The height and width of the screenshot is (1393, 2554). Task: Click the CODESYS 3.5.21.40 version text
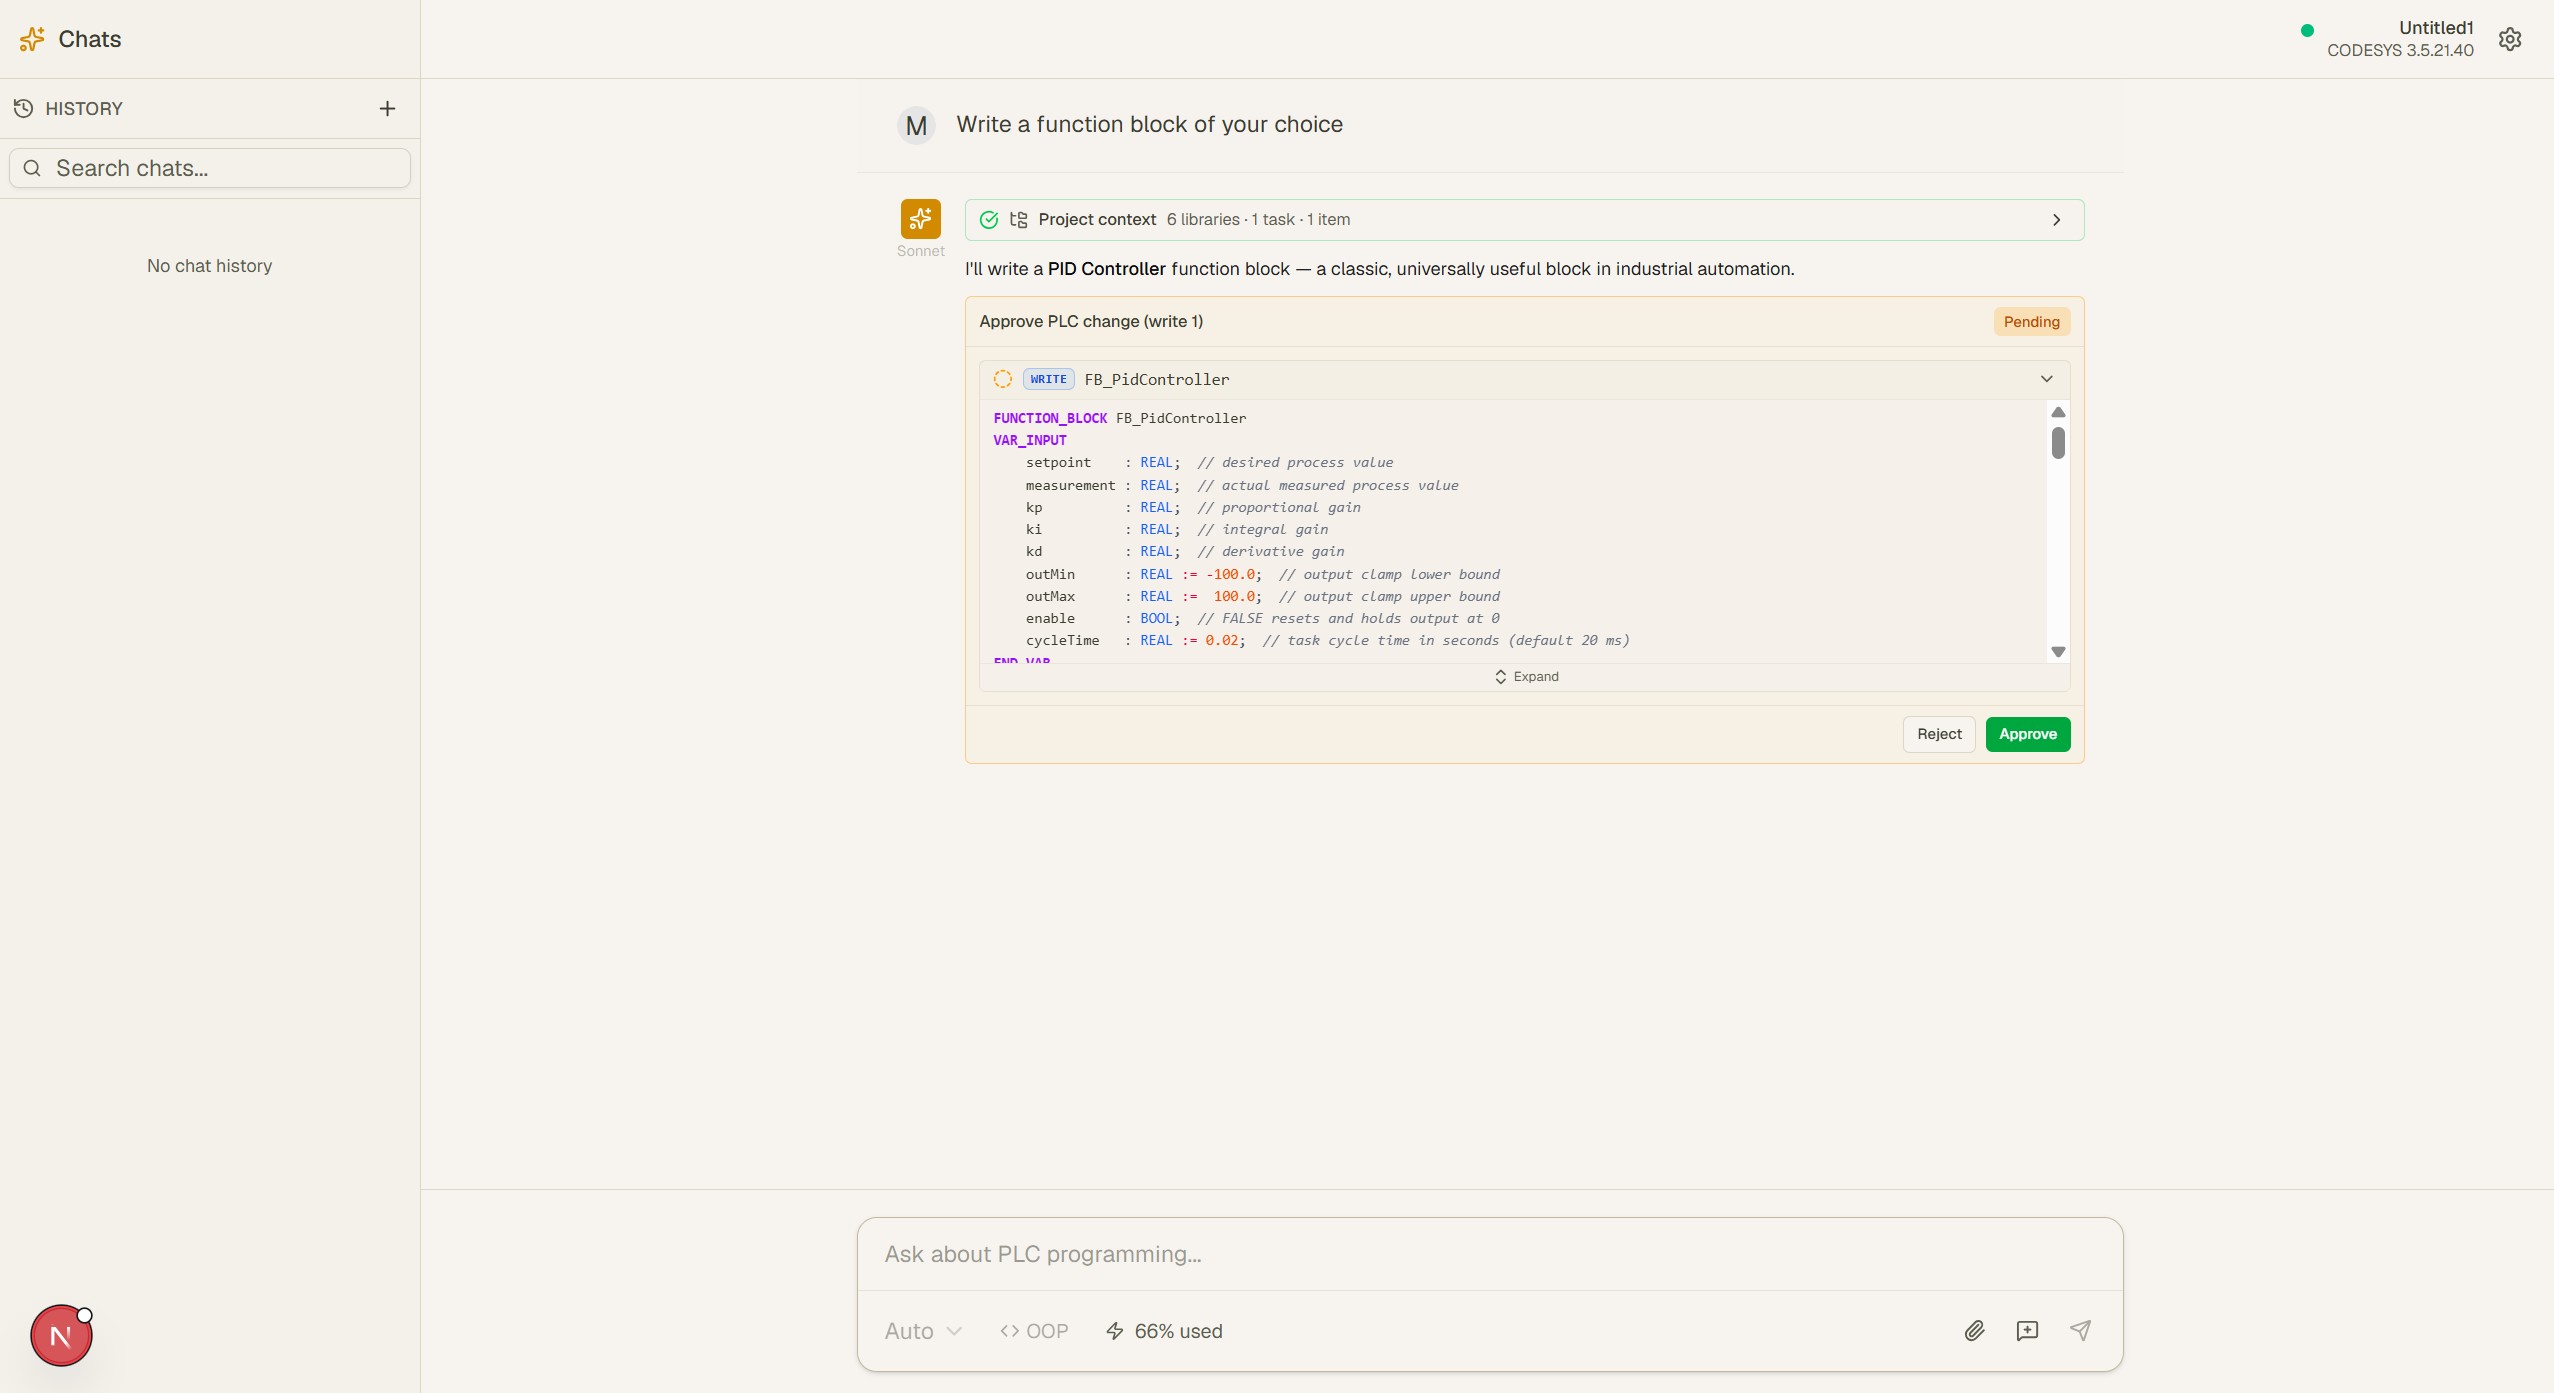[x=2400, y=50]
